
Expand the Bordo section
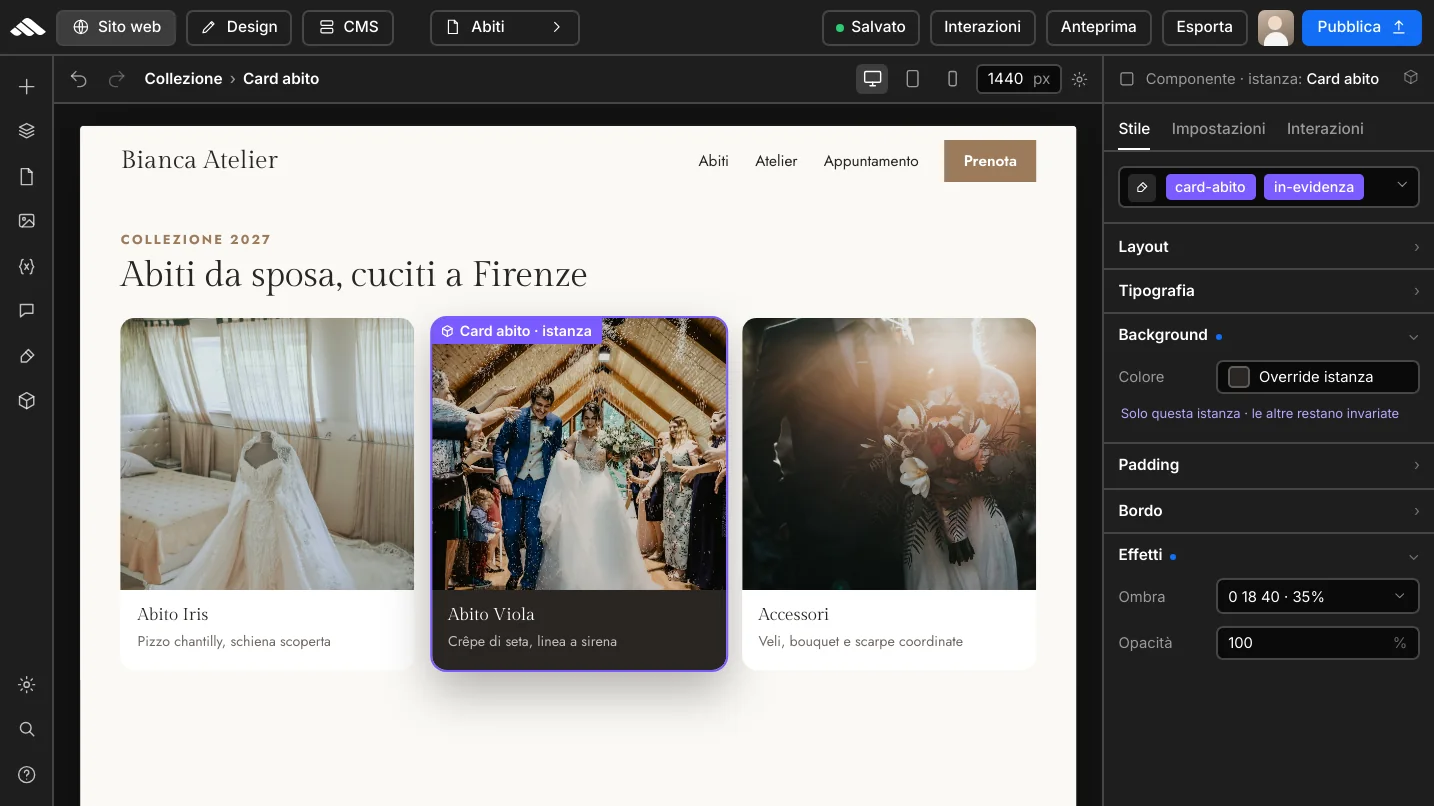(1268, 511)
